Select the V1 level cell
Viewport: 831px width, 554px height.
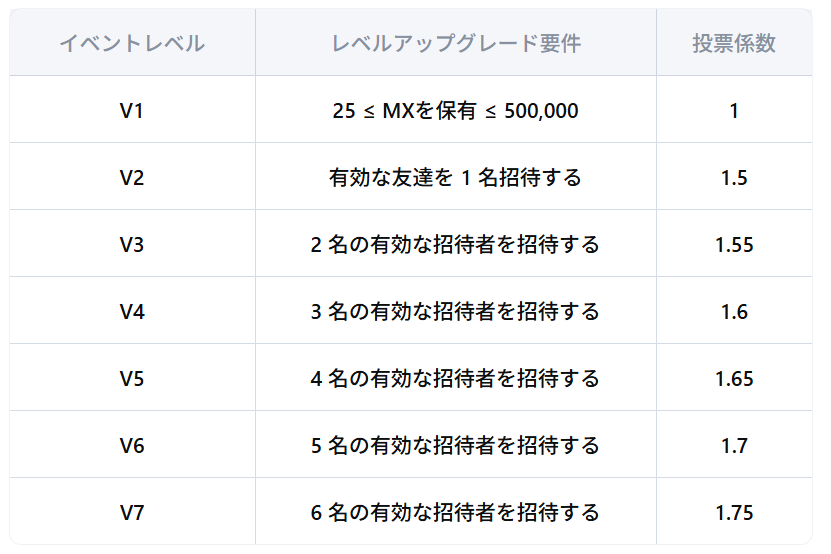coord(132,110)
